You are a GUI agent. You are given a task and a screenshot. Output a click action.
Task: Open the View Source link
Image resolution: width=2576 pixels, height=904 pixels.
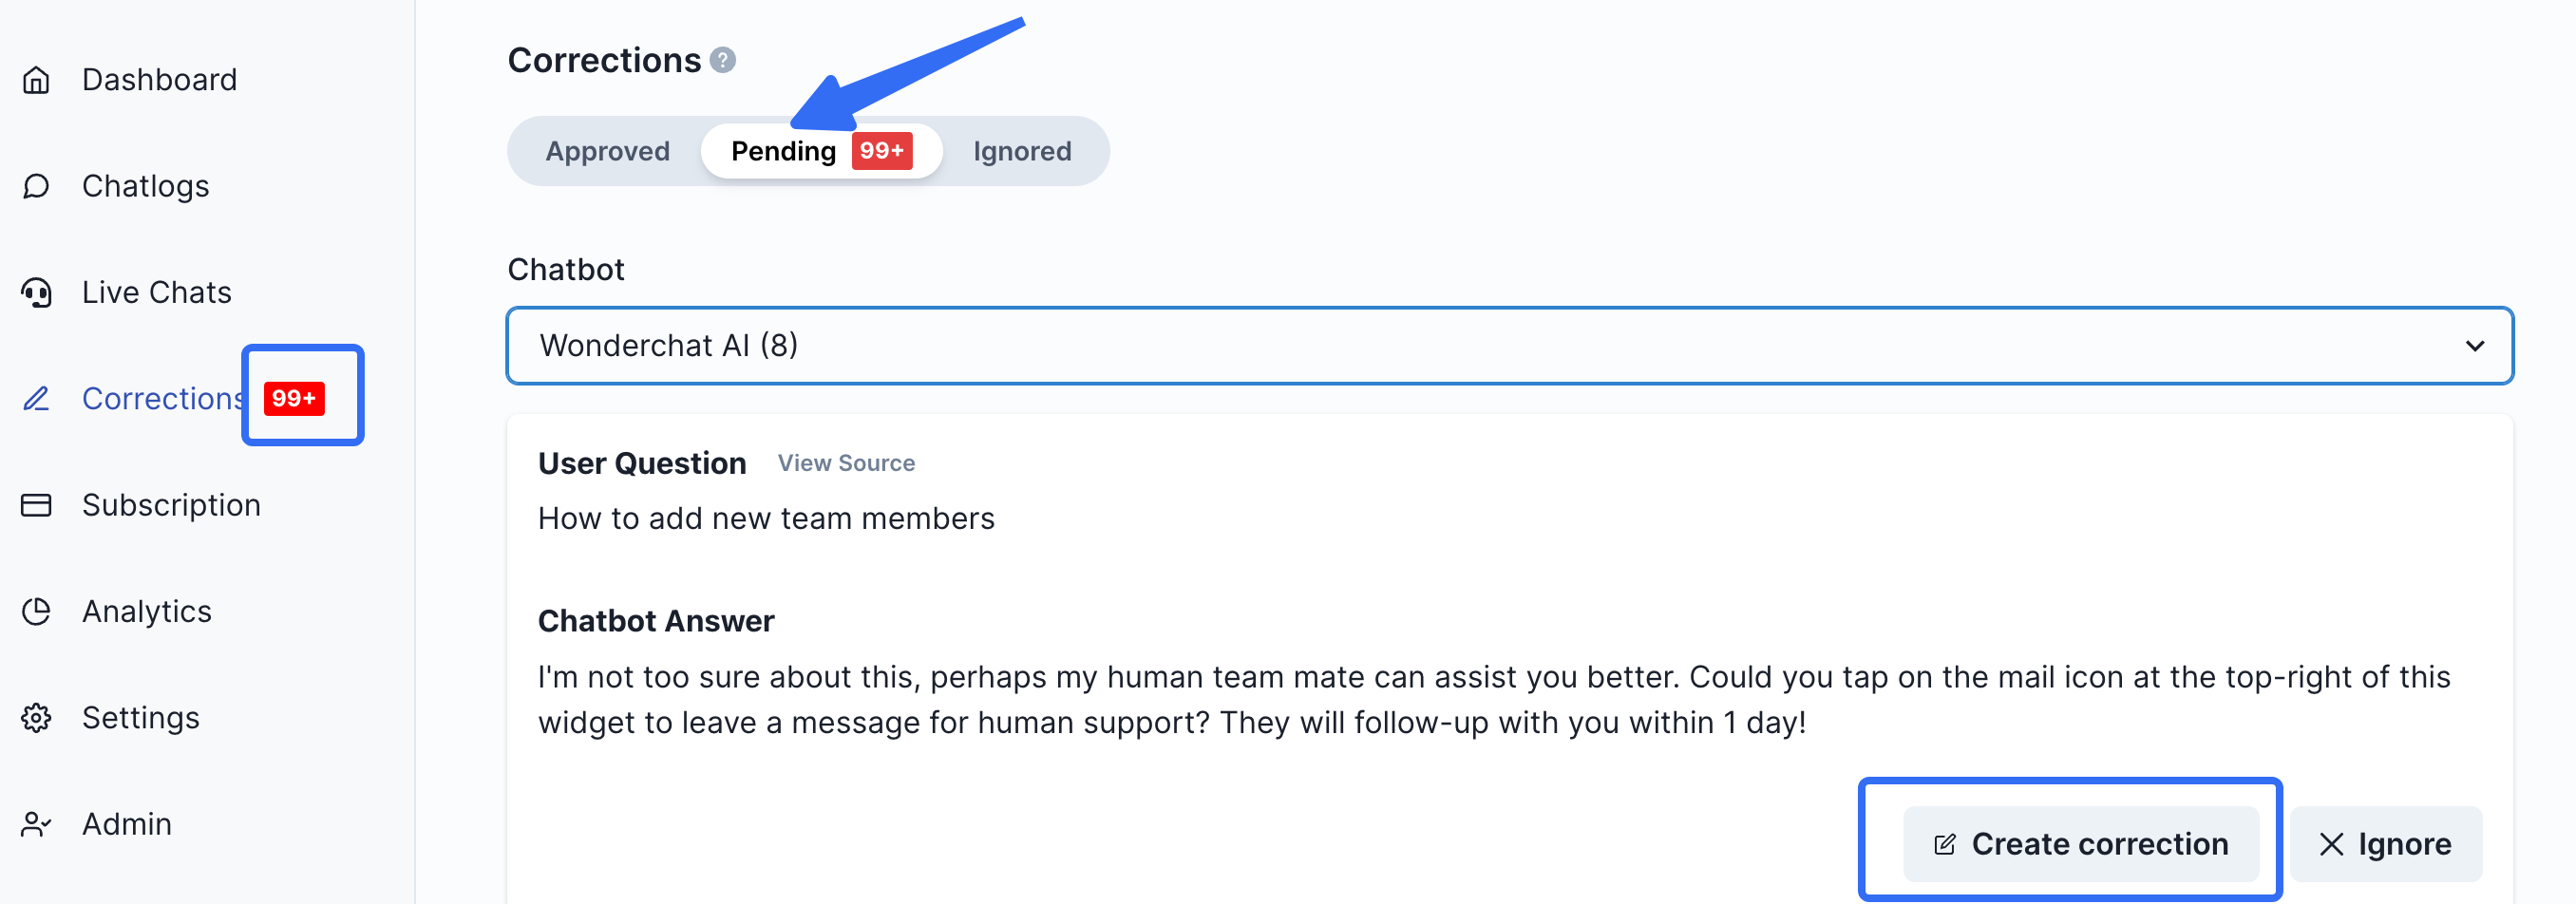pos(846,463)
